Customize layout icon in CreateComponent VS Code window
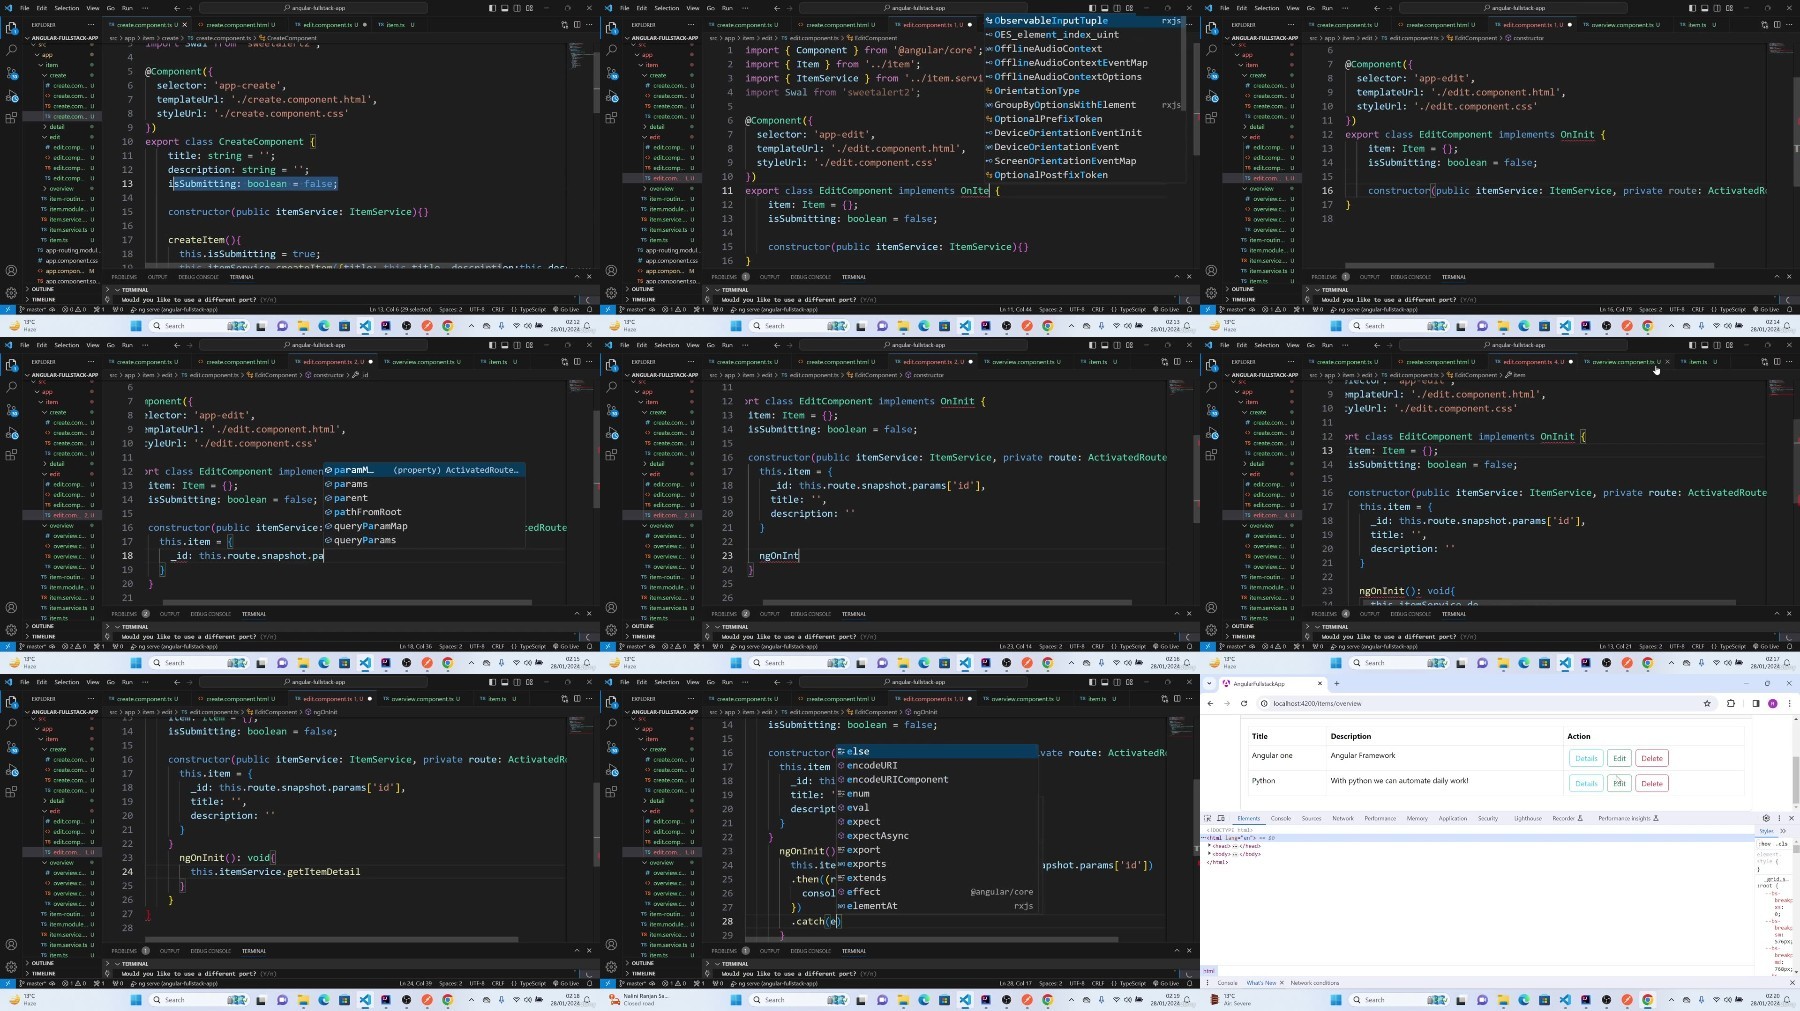 tap(530, 8)
